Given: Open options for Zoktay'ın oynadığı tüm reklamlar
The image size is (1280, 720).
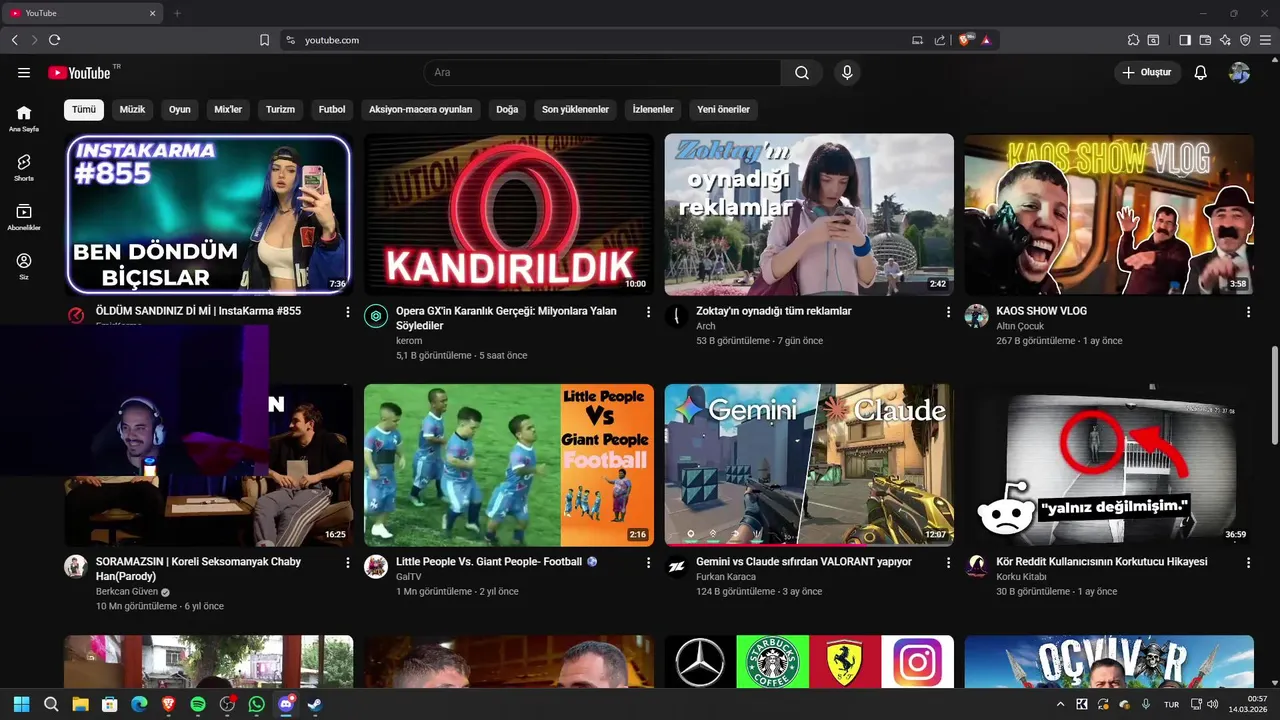Looking at the screenshot, I should coord(948,312).
